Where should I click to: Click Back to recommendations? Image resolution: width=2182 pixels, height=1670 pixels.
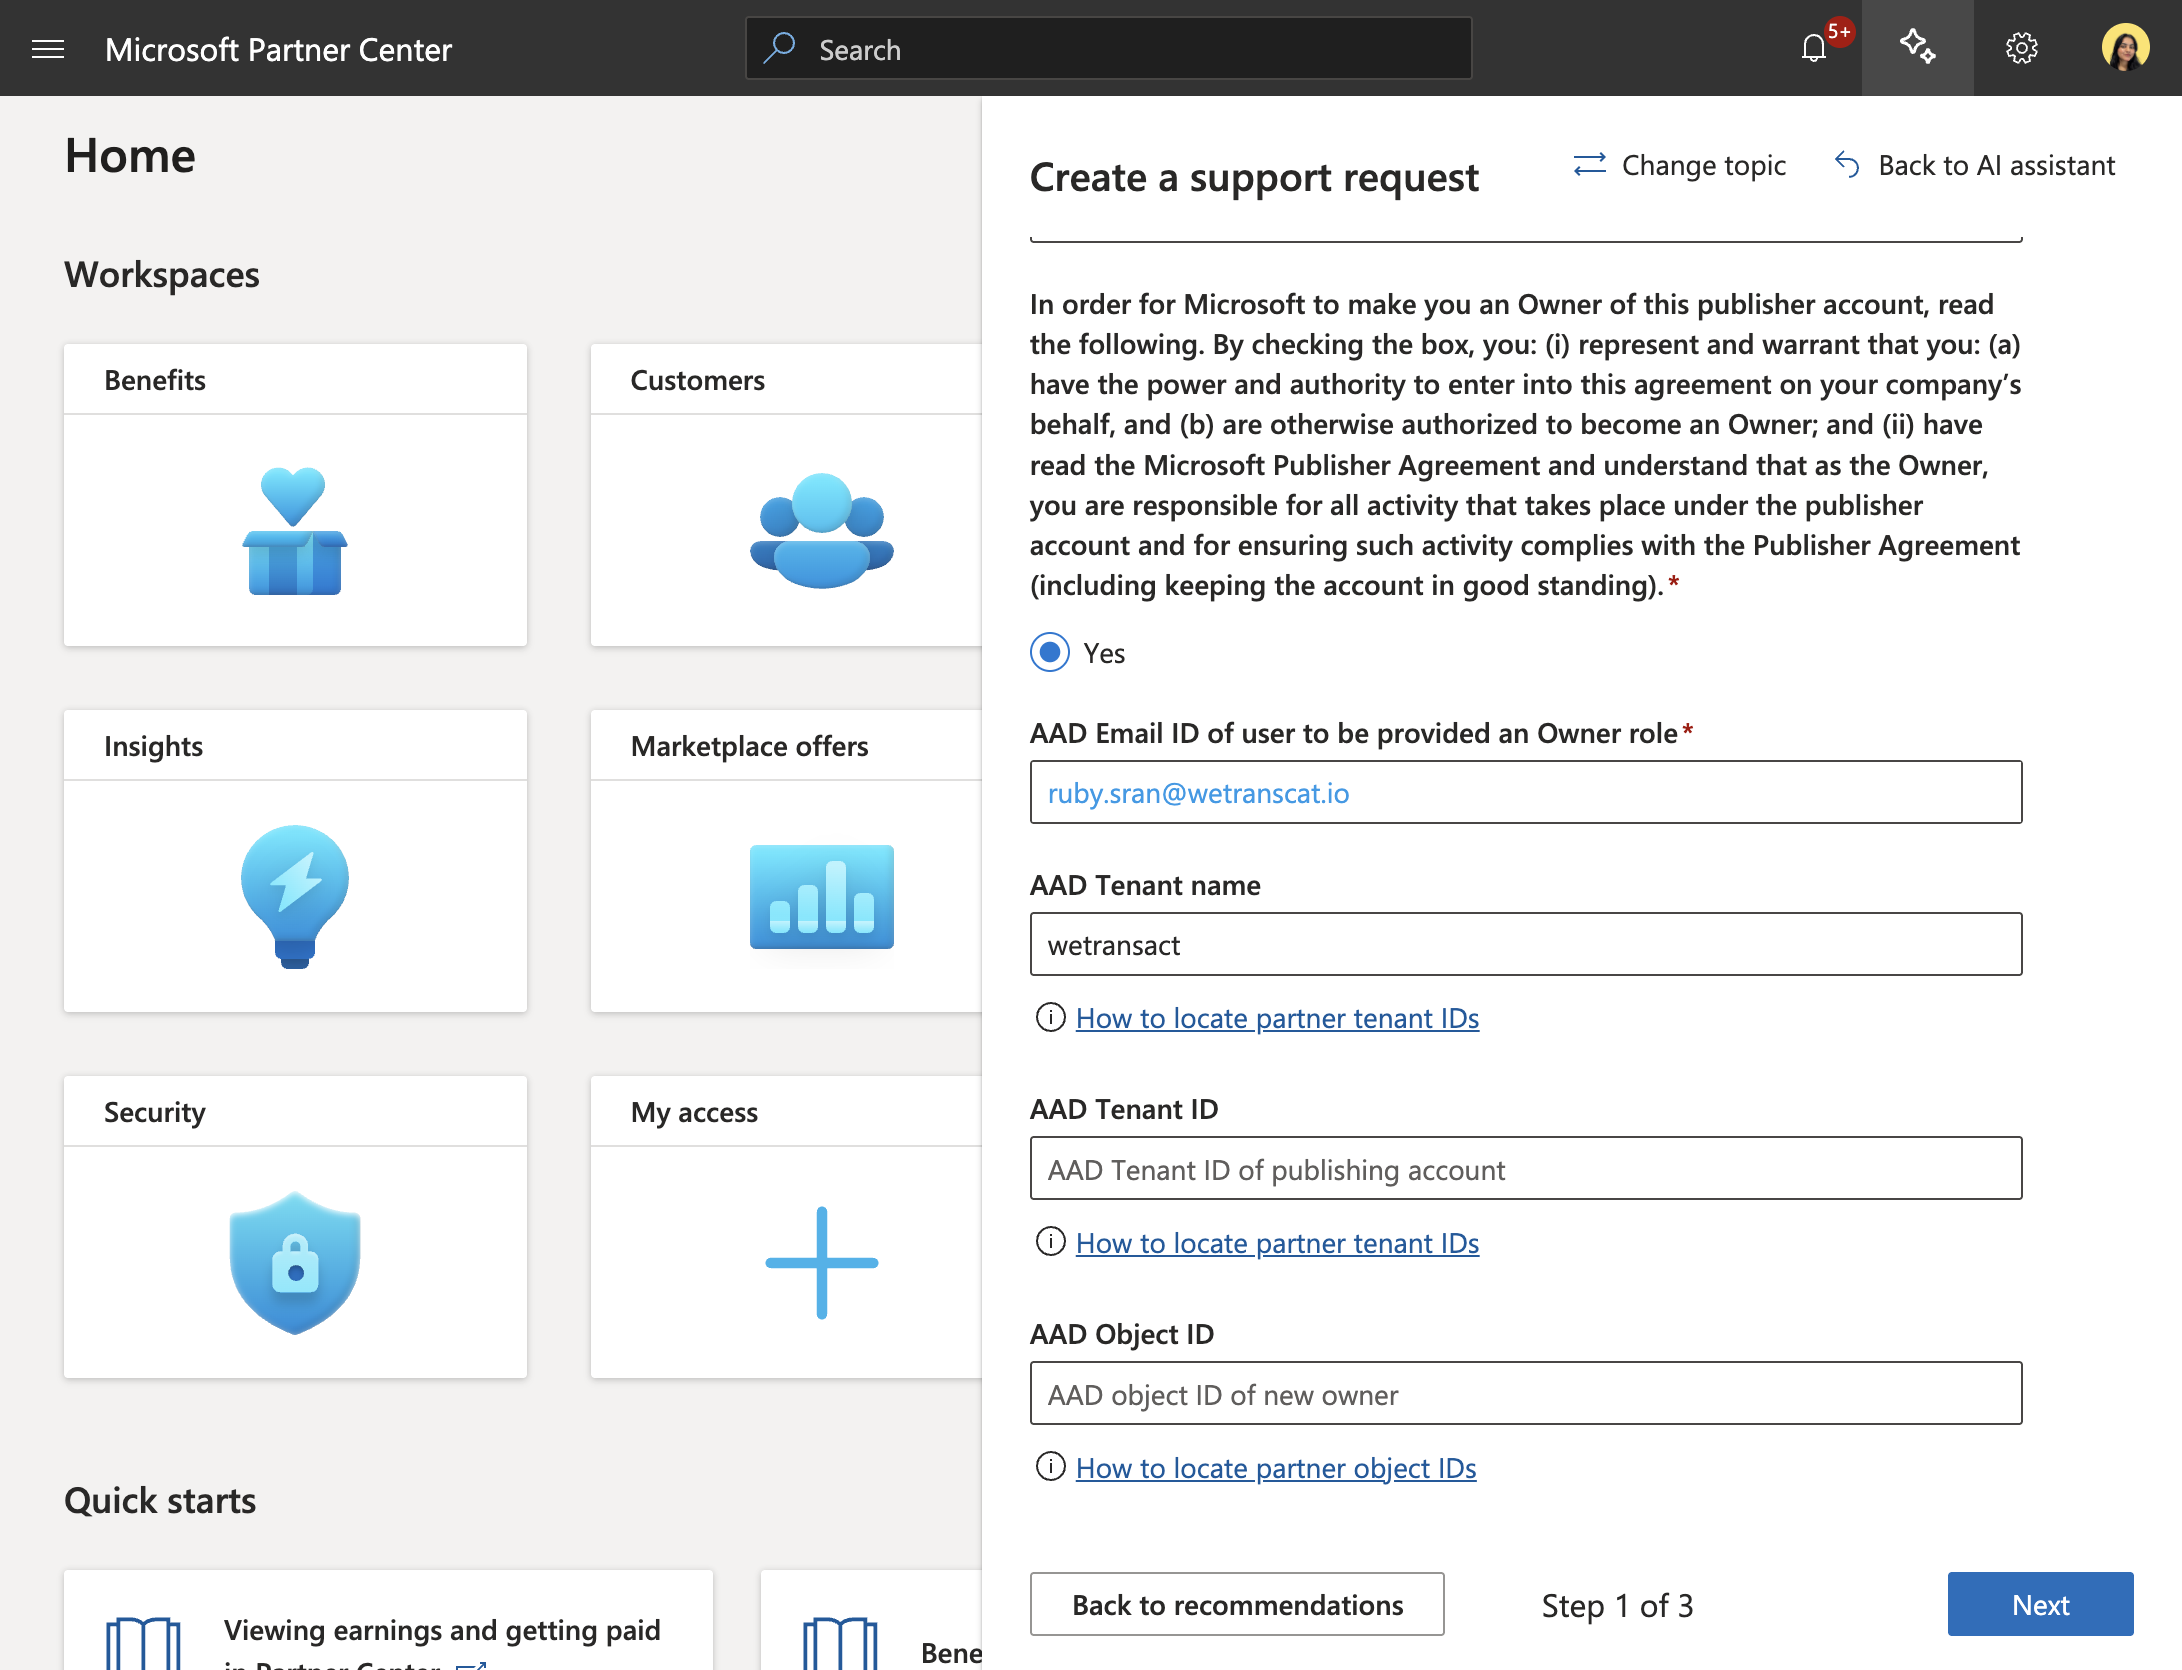(1237, 1604)
